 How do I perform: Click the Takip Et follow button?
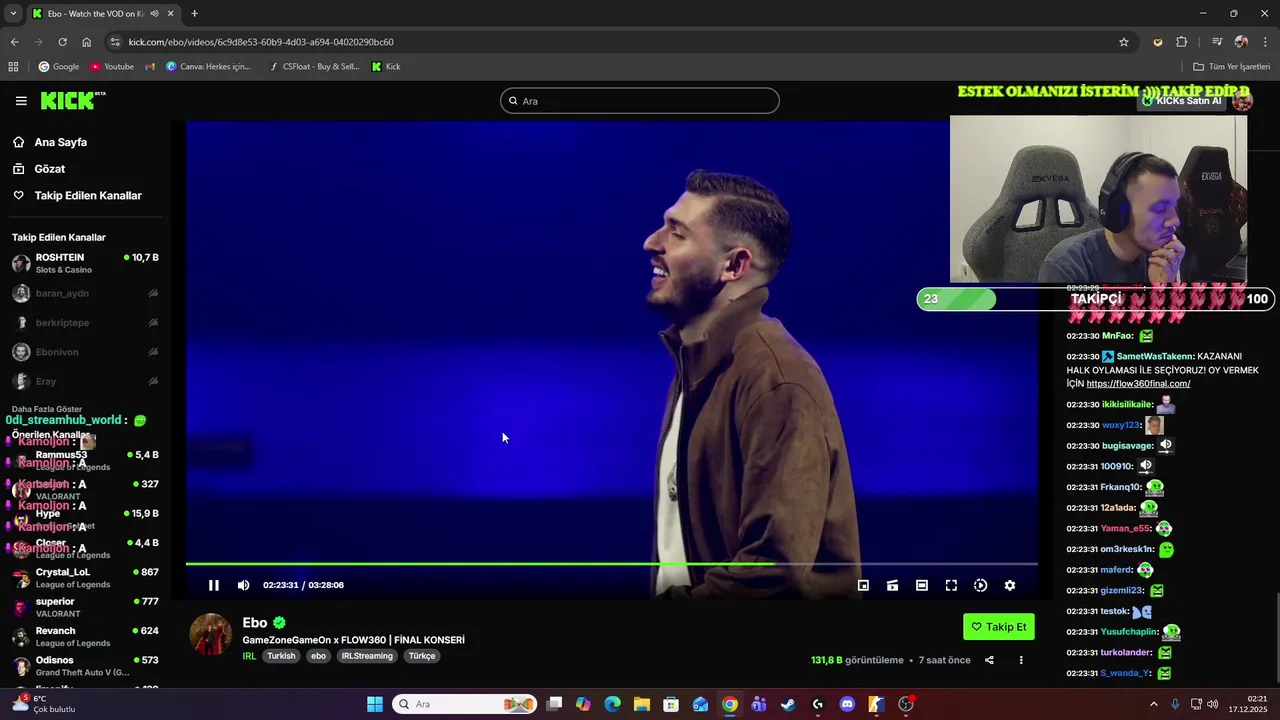(998, 627)
